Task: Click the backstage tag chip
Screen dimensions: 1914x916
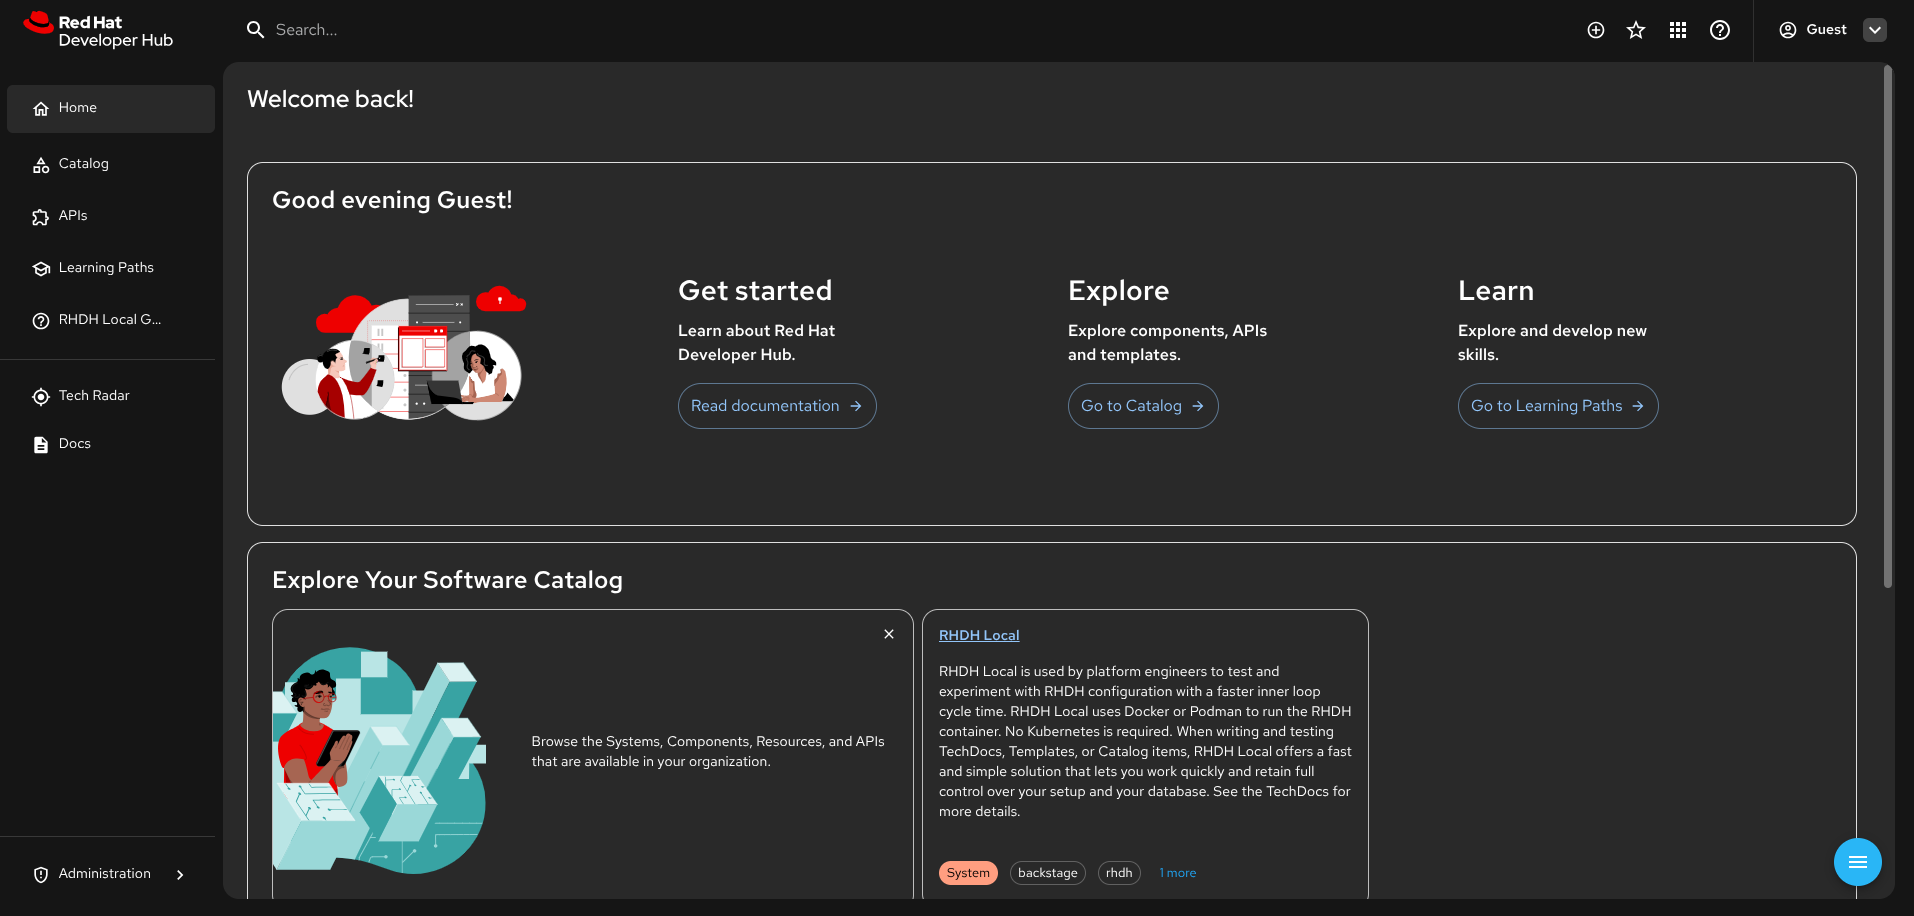Action: click(x=1048, y=873)
